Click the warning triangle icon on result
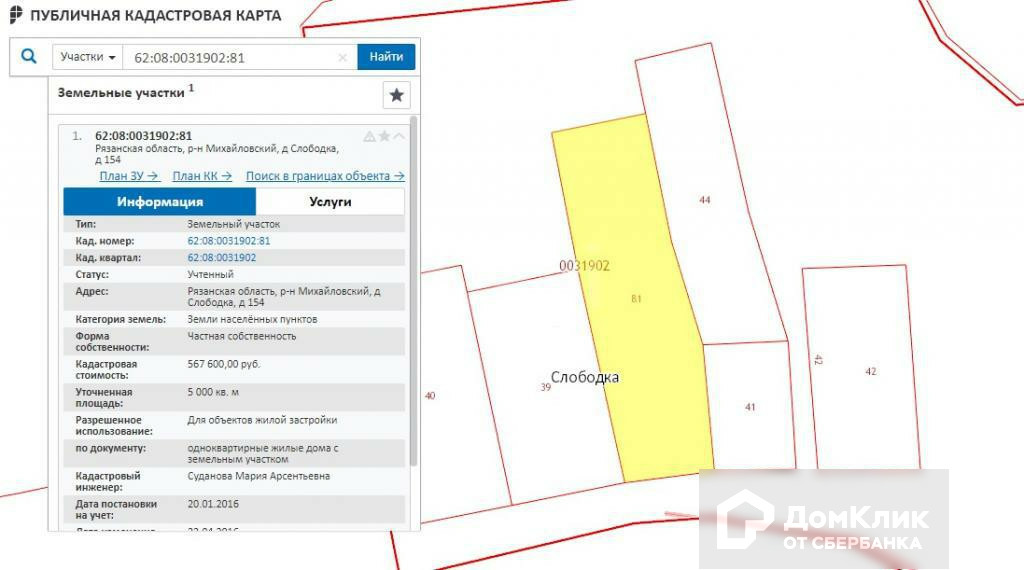This screenshot has height=570, width=1024. point(369,136)
